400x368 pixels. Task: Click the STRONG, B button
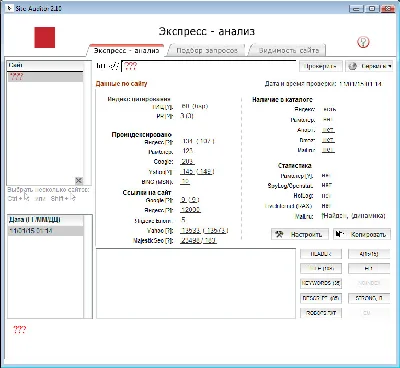pyautogui.click(x=369, y=298)
